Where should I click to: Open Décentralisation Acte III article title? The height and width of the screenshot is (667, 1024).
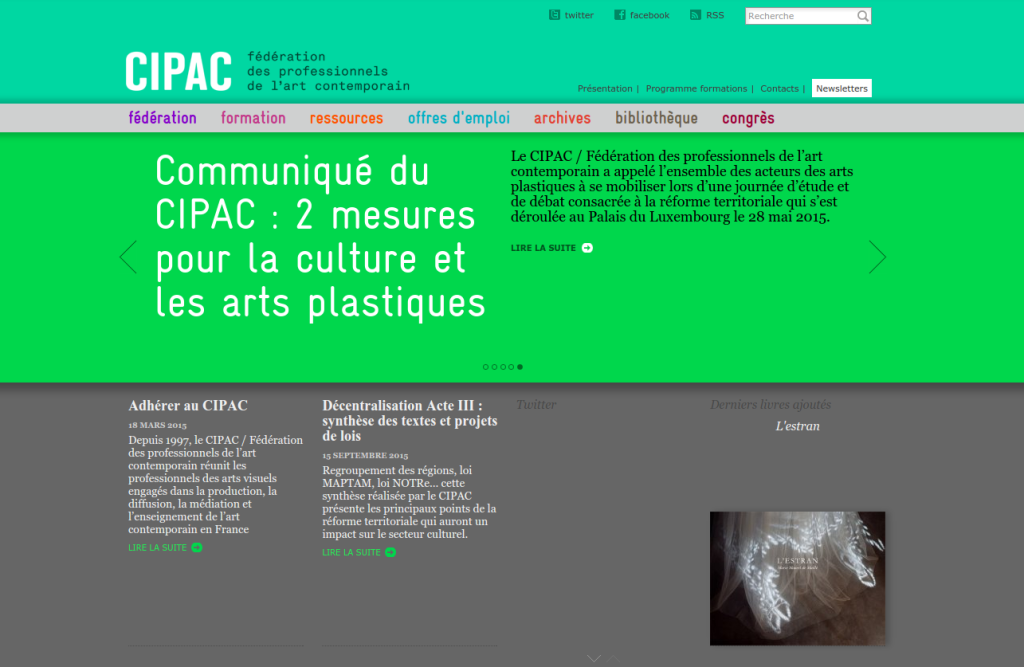409,421
